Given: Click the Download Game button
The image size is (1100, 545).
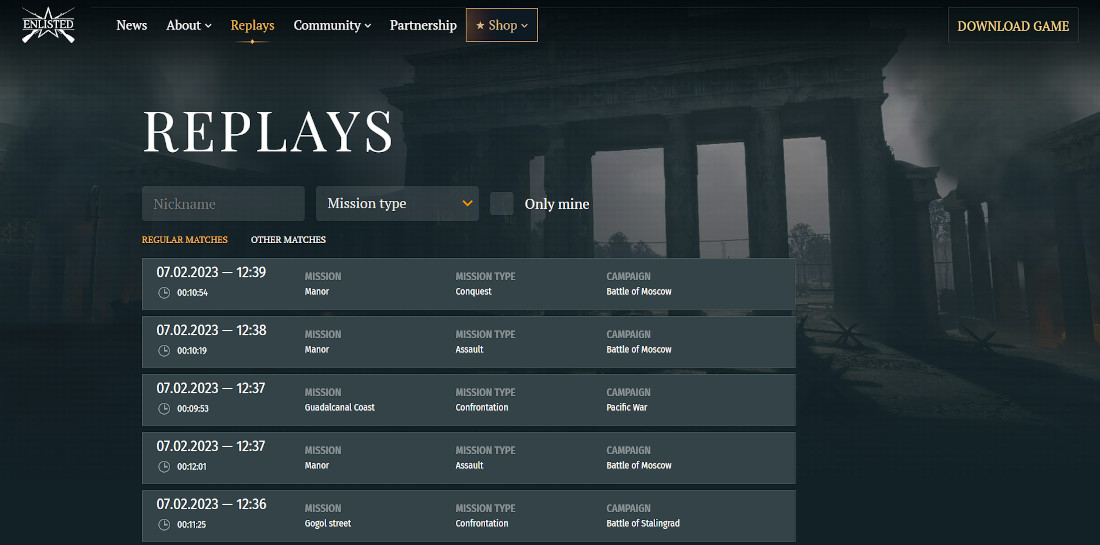Looking at the screenshot, I should tap(1013, 25).
